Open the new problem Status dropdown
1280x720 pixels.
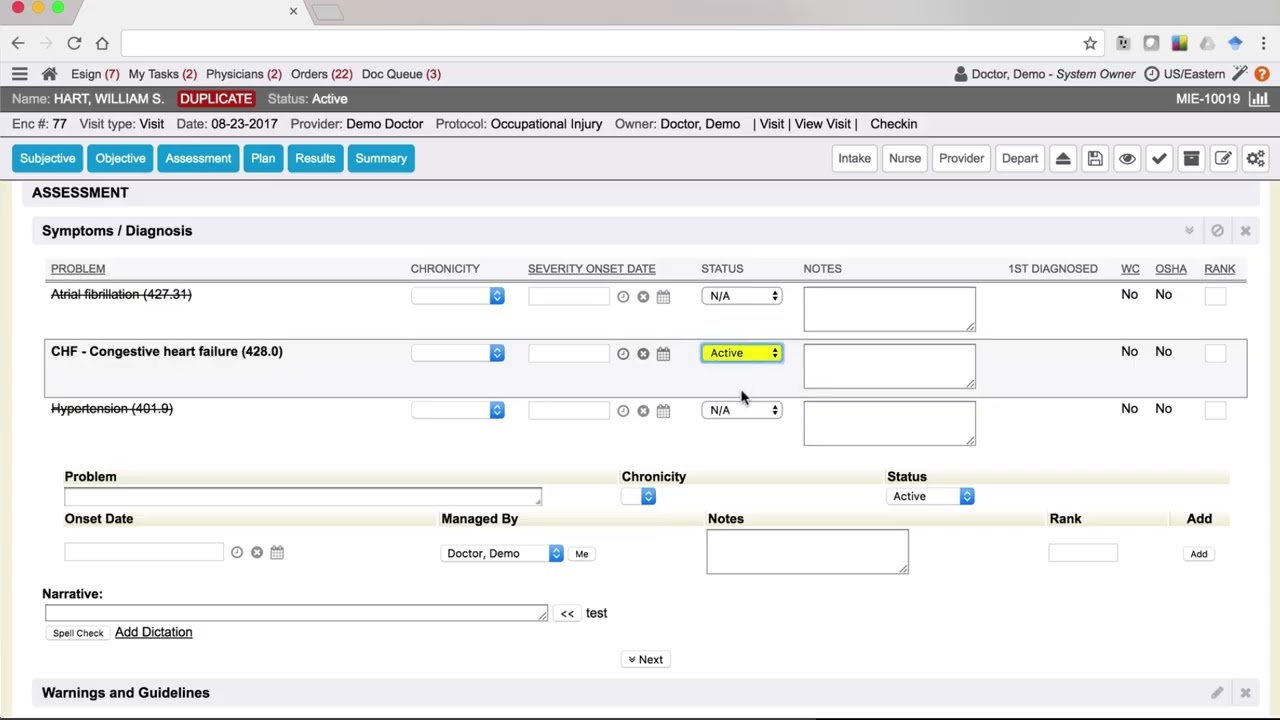tap(930, 496)
